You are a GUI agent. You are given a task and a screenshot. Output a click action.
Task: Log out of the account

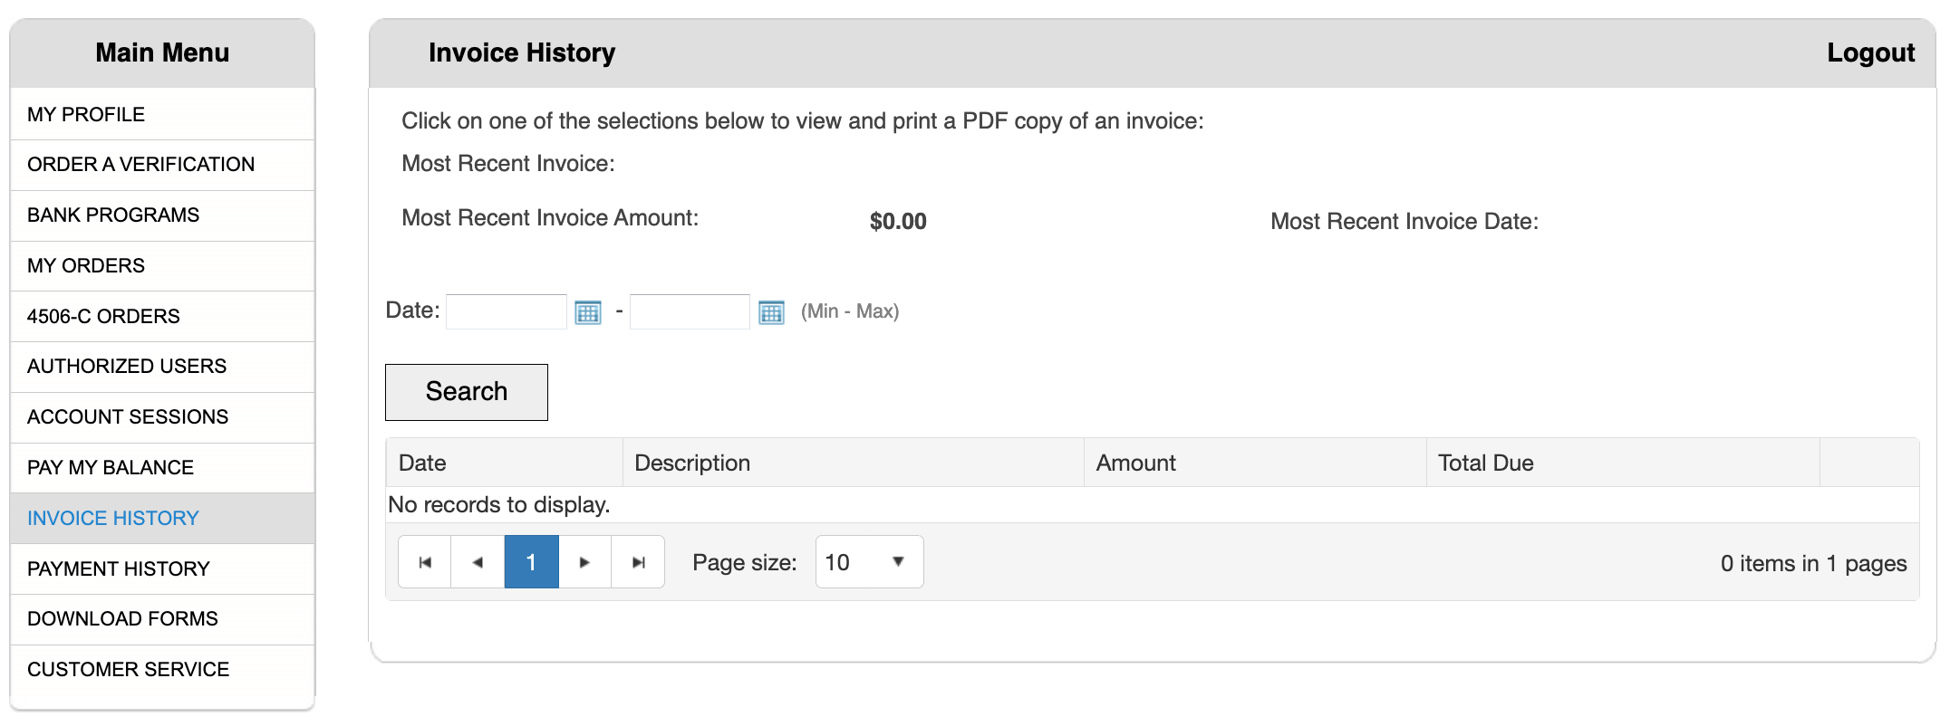(1870, 53)
